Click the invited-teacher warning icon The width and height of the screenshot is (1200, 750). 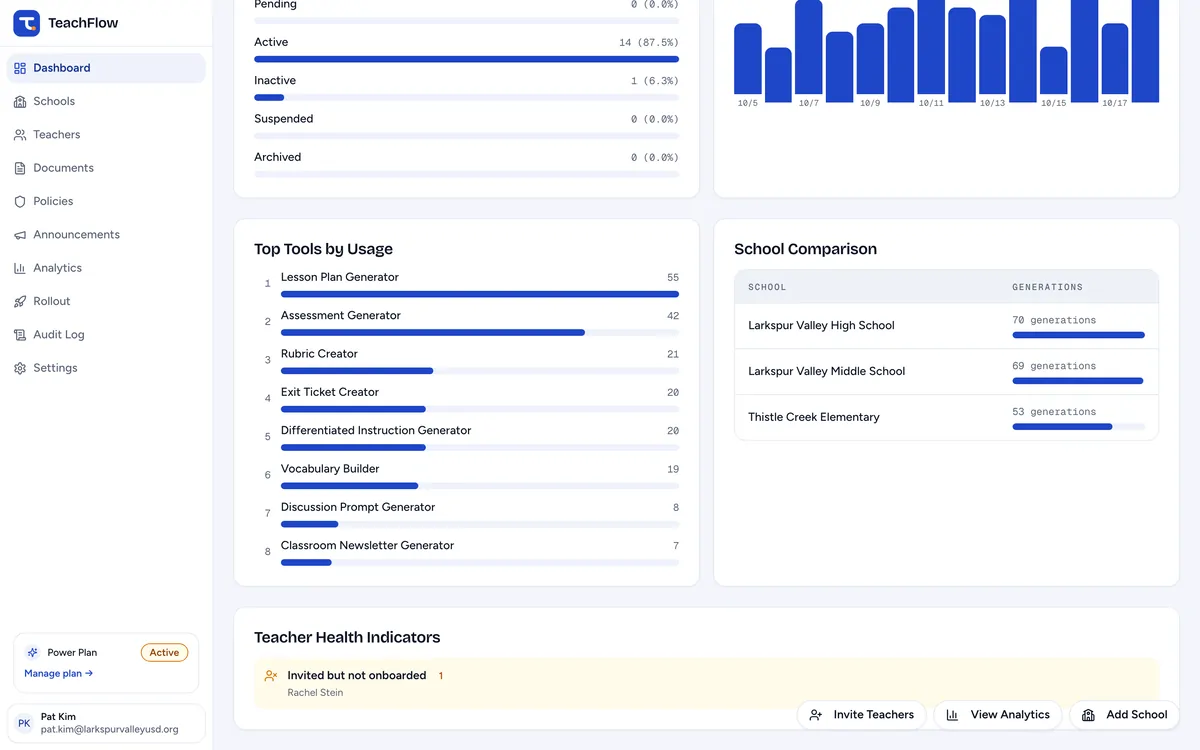point(271,676)
